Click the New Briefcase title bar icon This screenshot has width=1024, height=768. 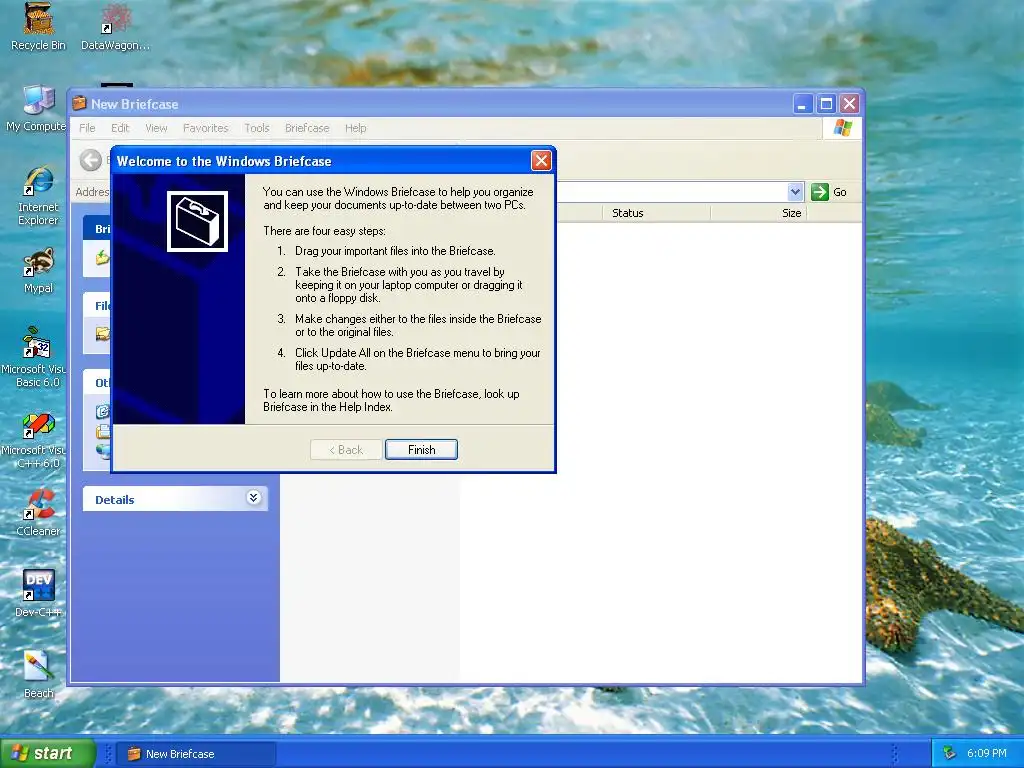click(x=80, y=103)
